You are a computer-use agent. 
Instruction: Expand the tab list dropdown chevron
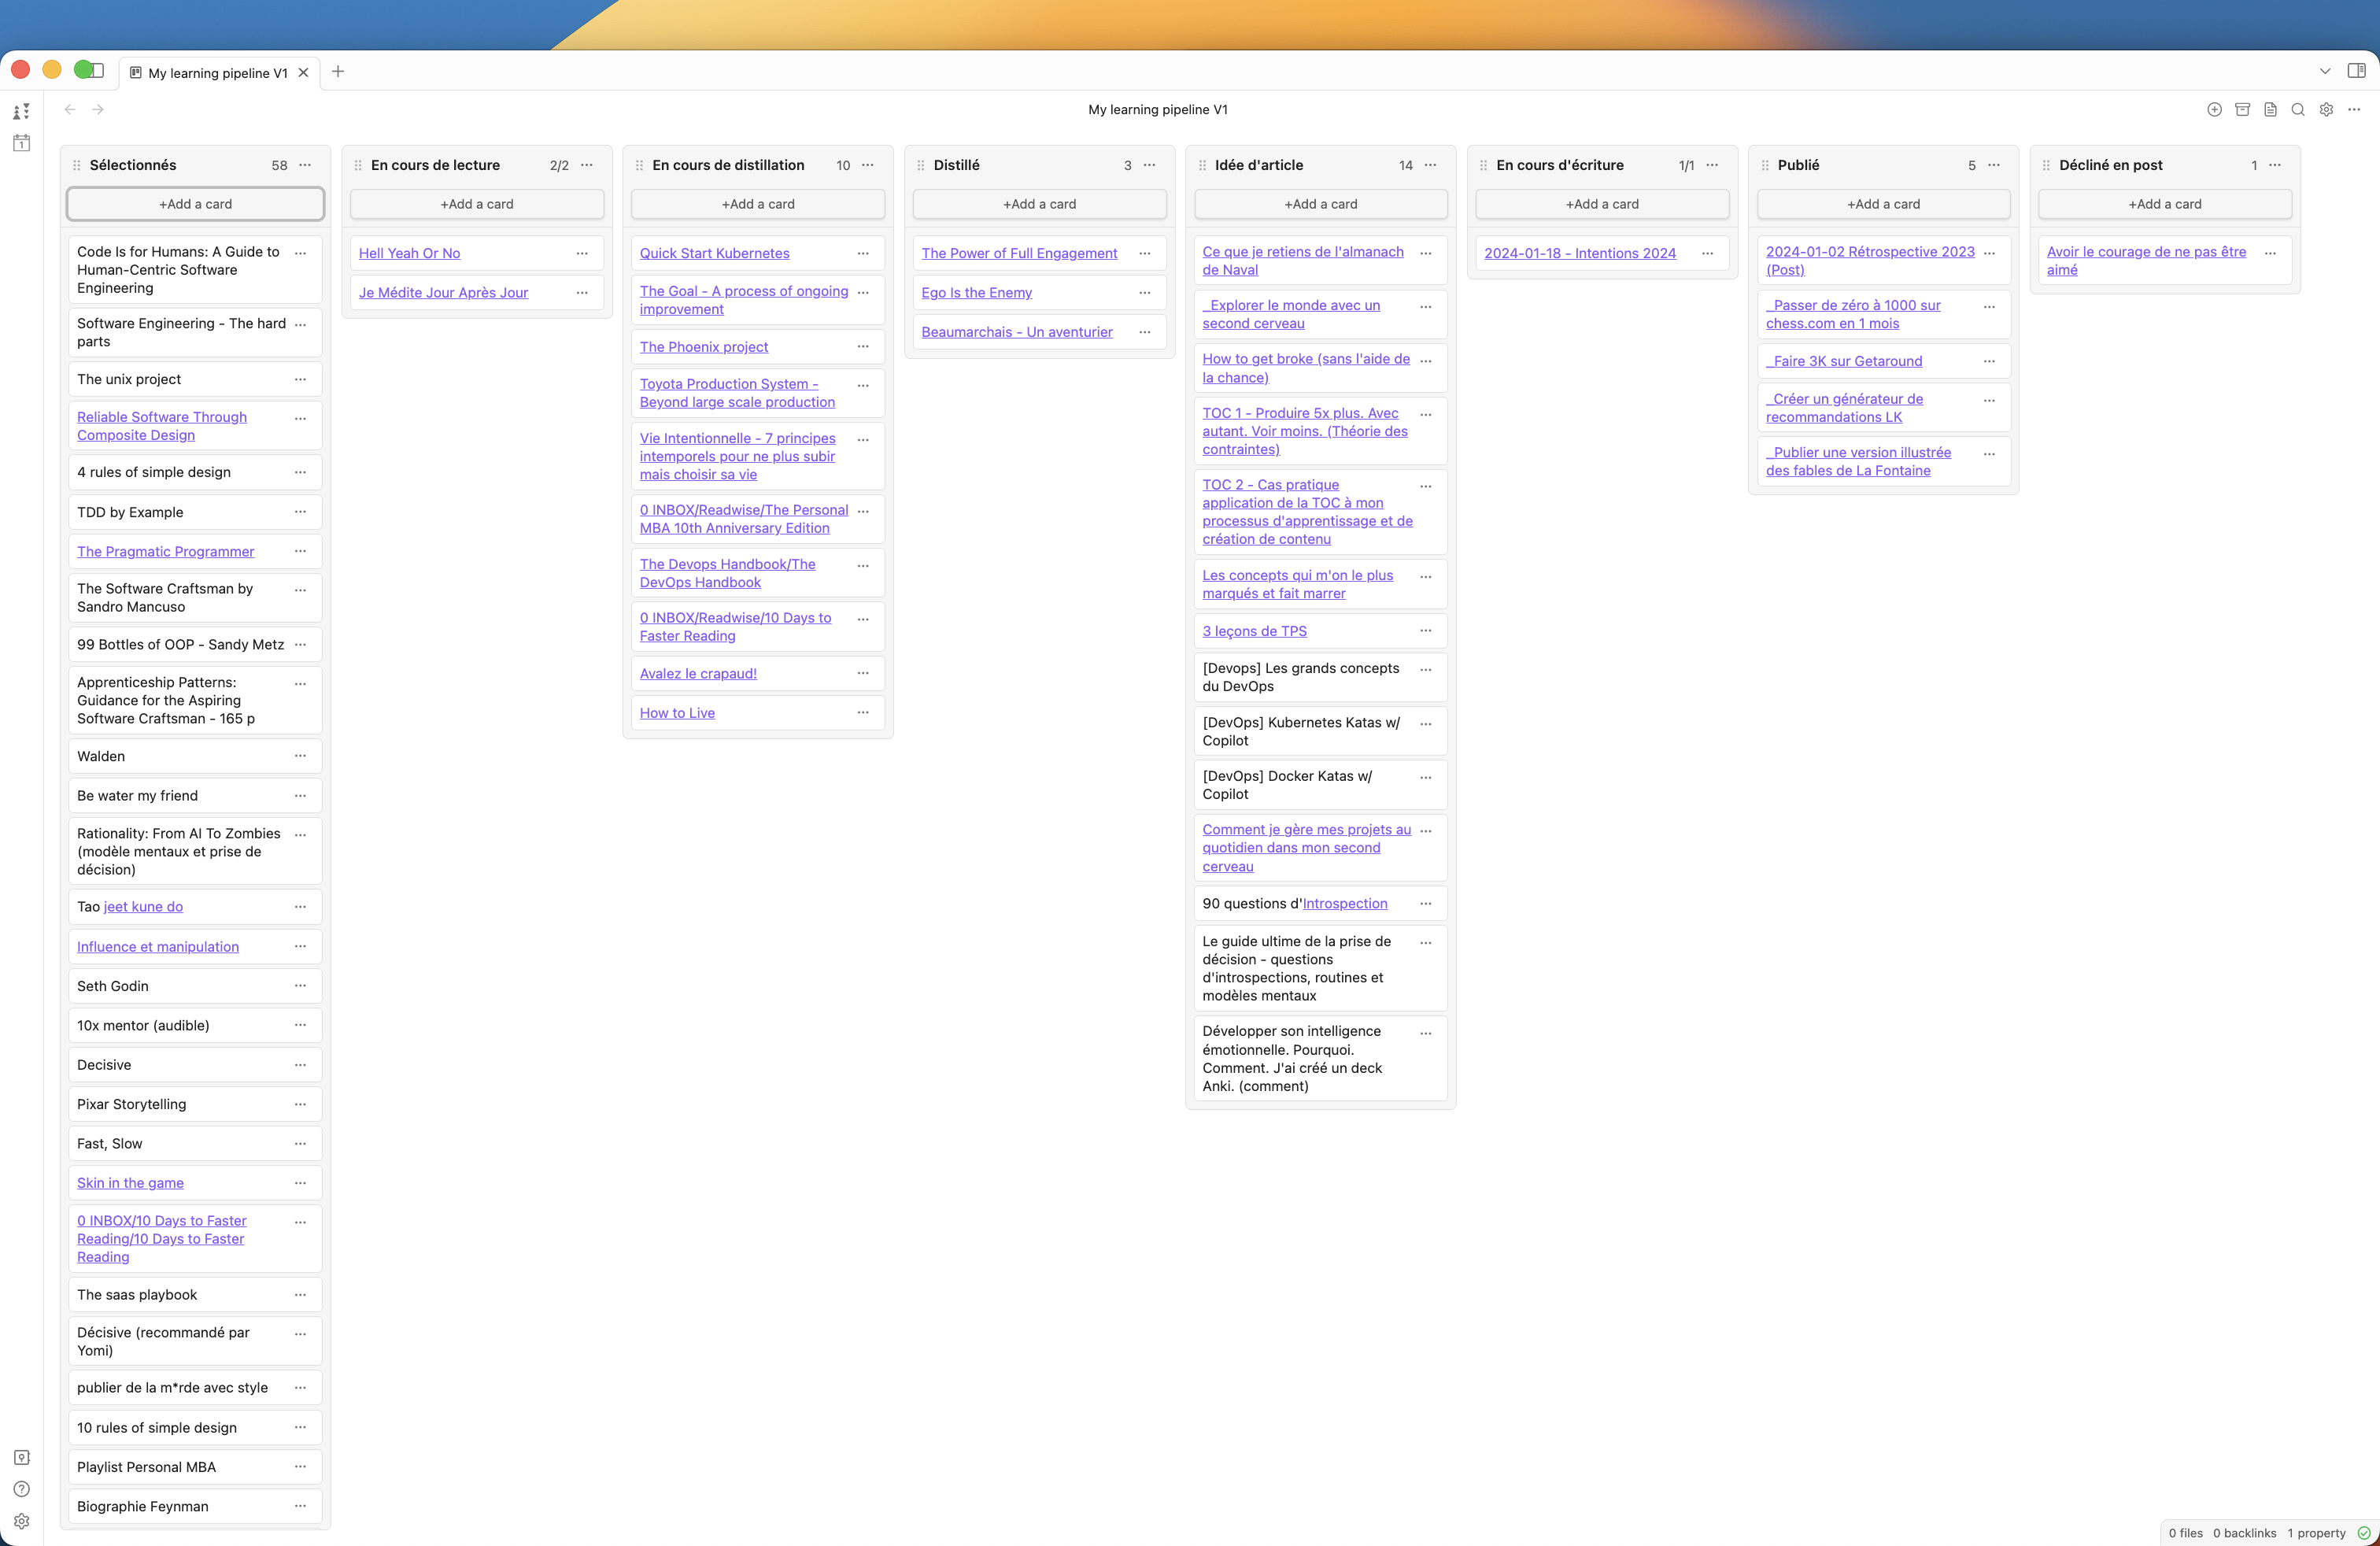(2325, 71)
